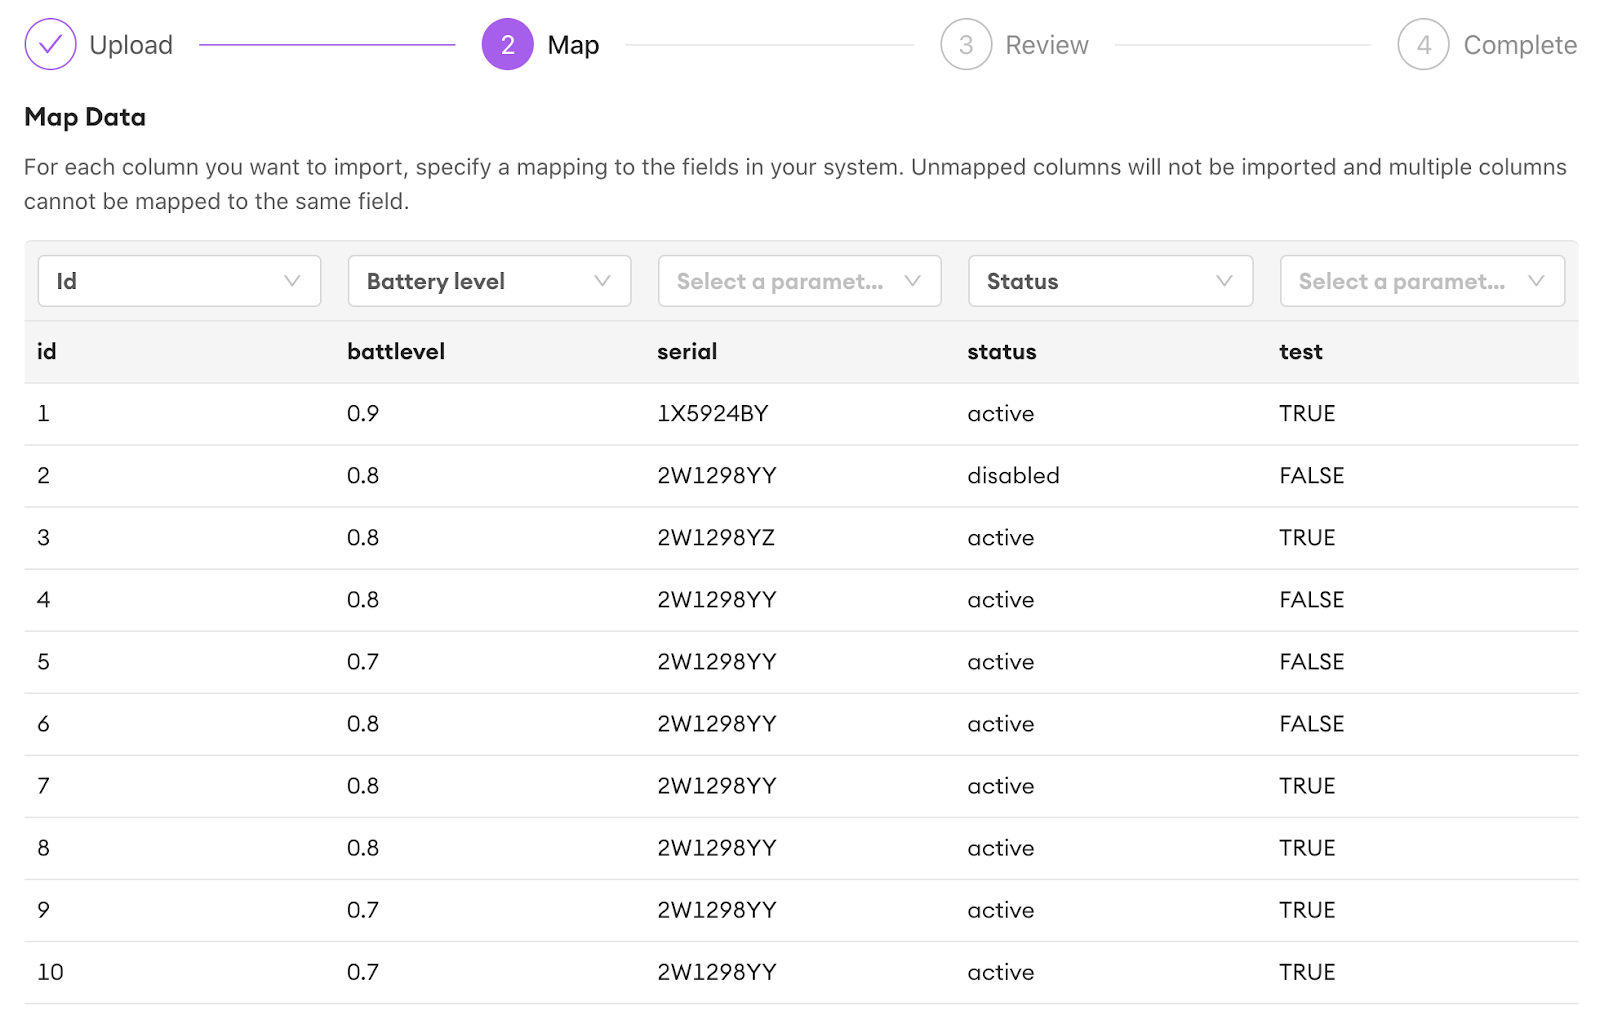Select serial cell '2W1298YZ'

tap(716, 538)
